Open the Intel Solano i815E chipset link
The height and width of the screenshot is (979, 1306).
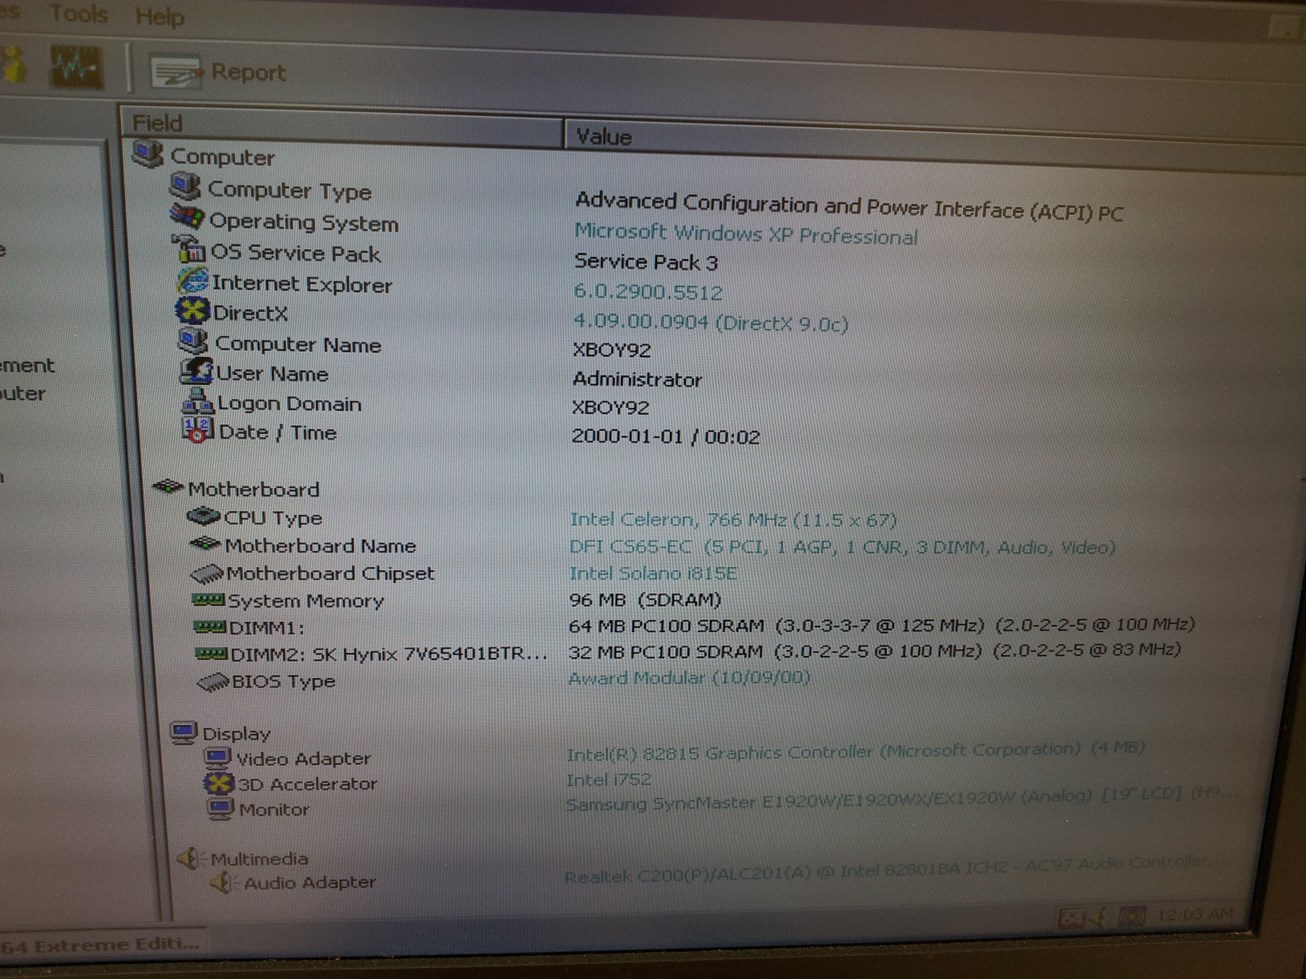tap(652, 573)
